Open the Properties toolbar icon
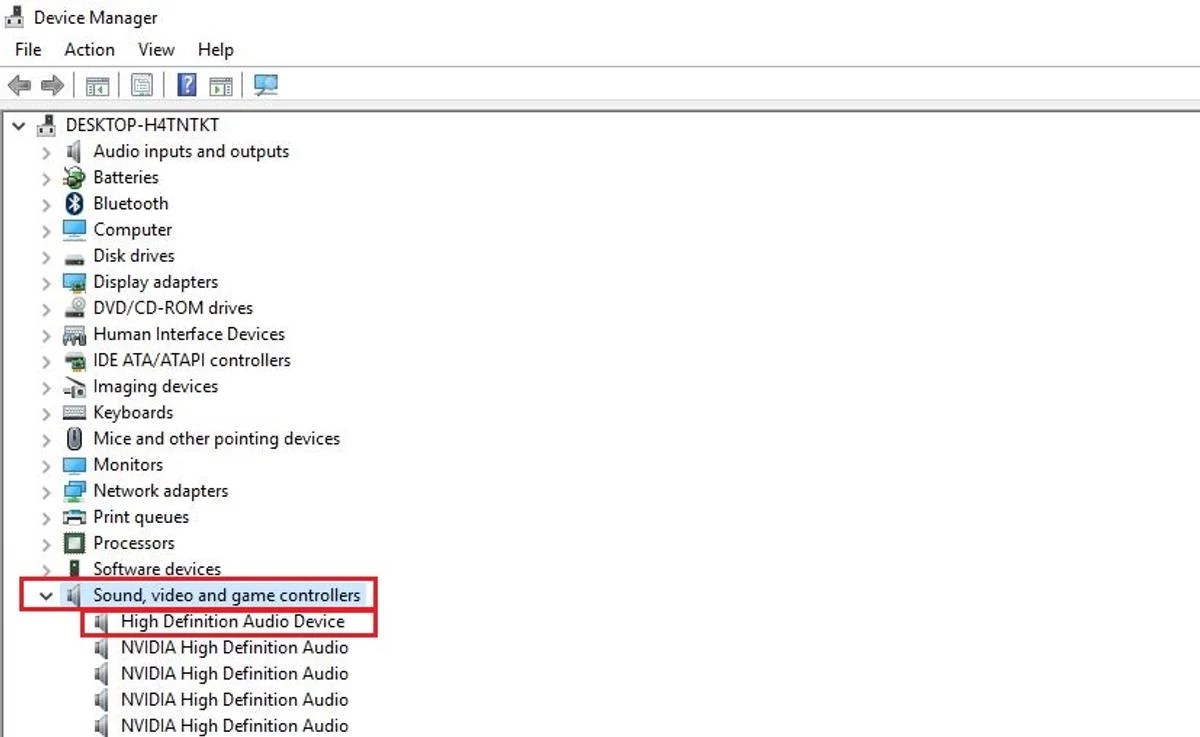 [142, 86]
